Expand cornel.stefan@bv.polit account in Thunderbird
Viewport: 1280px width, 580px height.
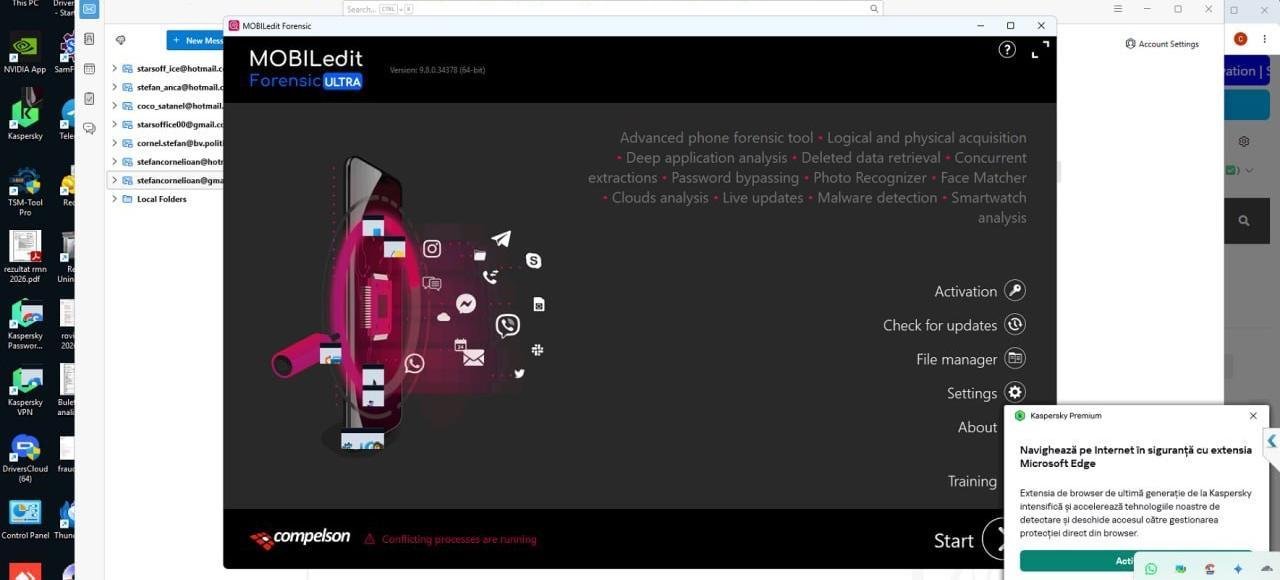pyautogui.click(x=115, y=143)
